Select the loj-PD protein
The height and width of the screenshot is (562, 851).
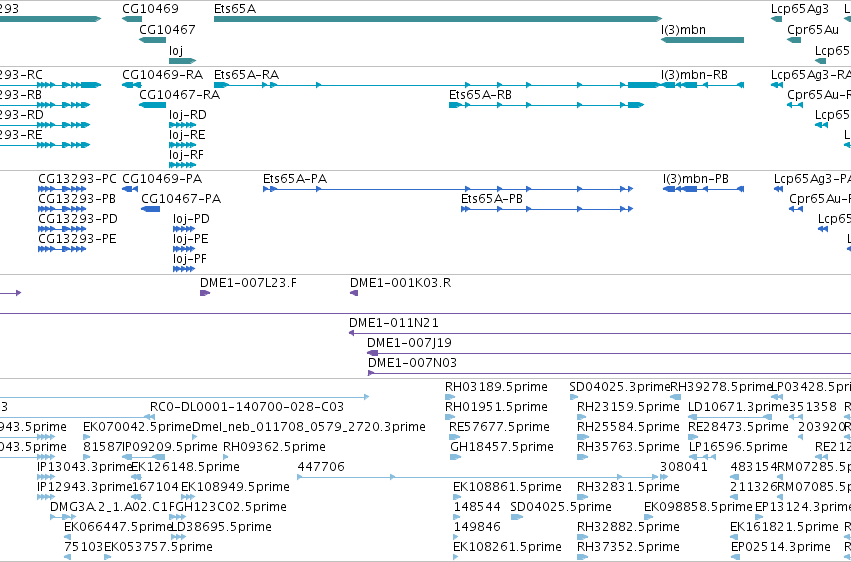click(x=192, y=219)
